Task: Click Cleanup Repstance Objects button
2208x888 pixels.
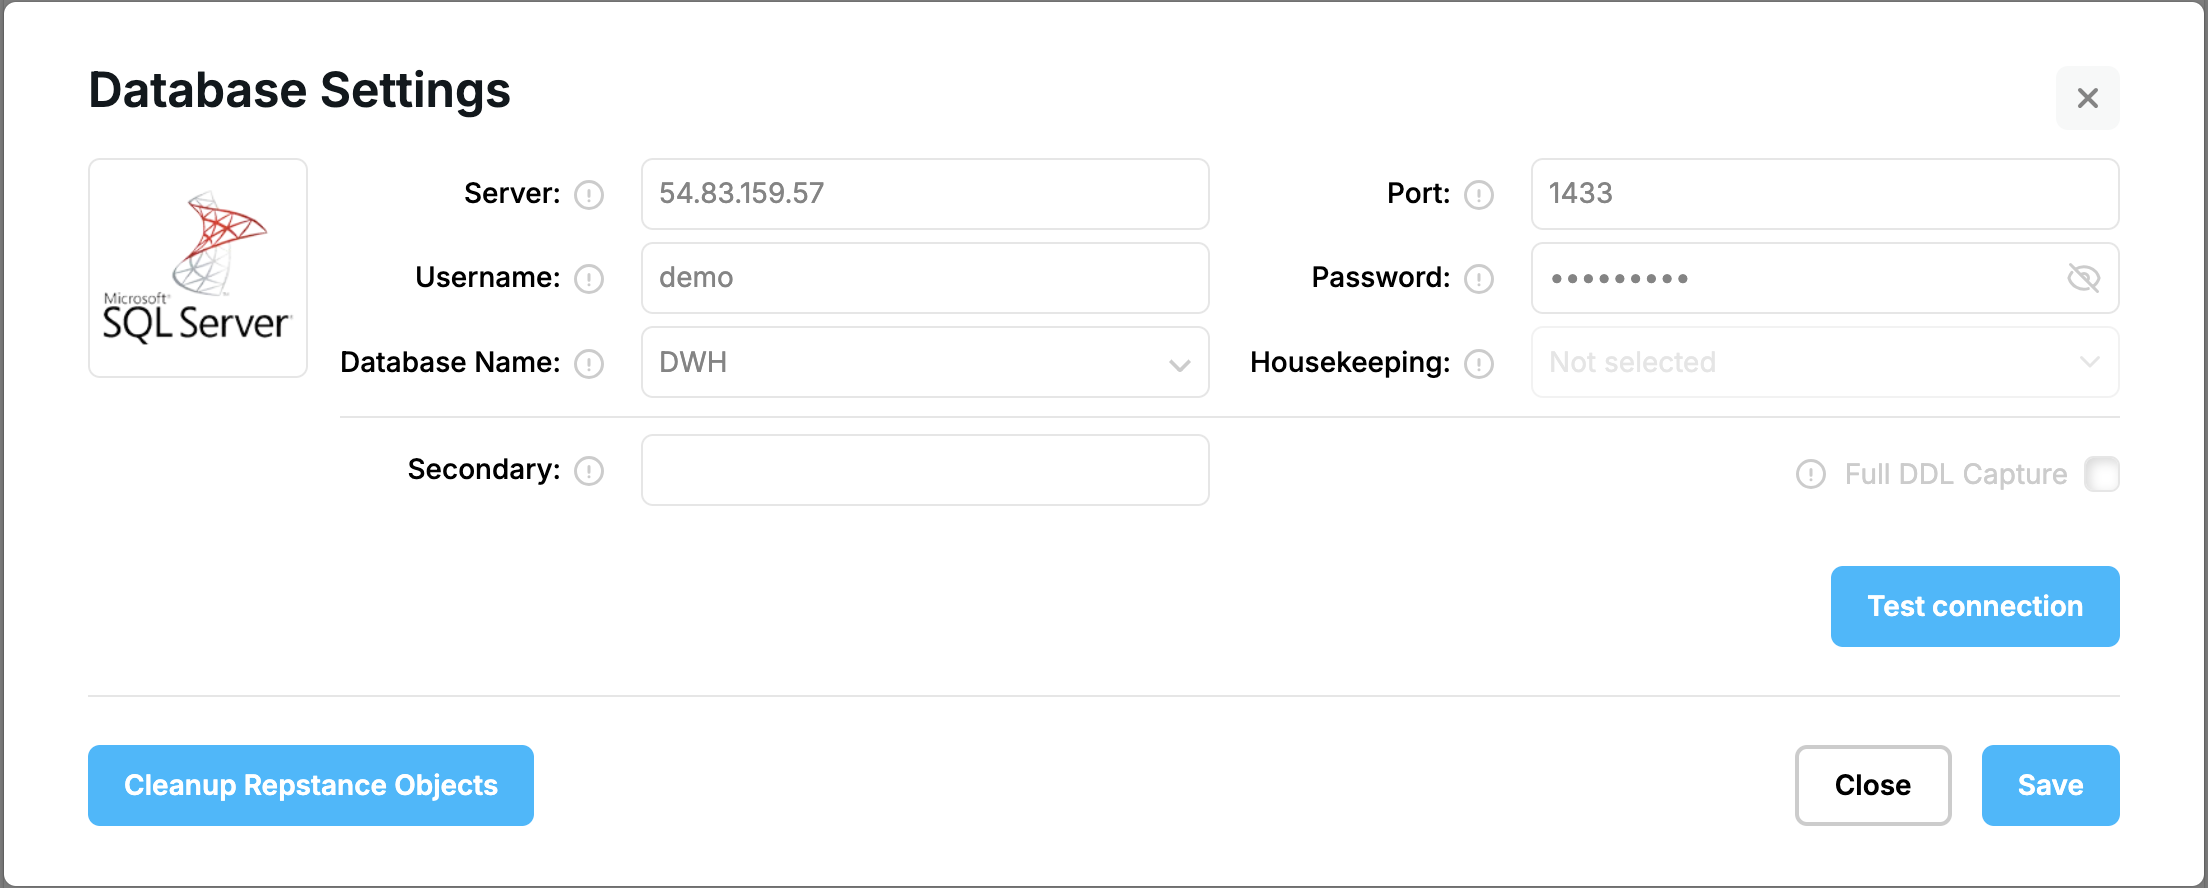Action: [x=311, y=785]
